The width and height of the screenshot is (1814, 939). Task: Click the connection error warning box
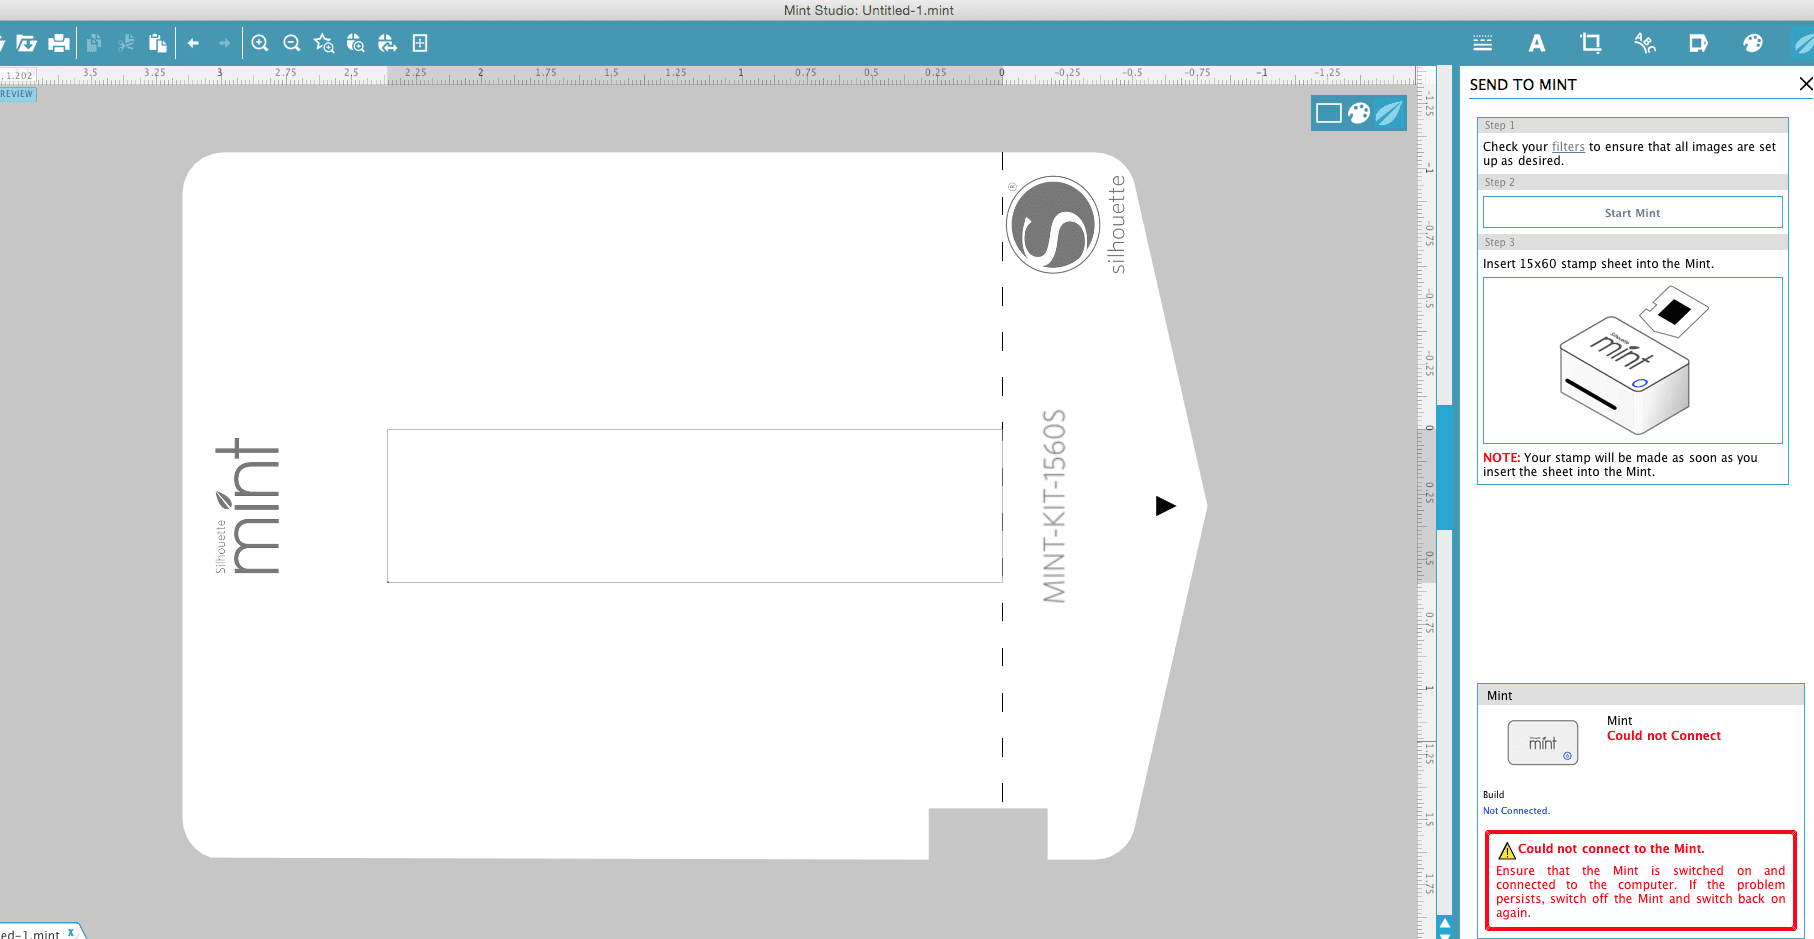(1640, 880)
